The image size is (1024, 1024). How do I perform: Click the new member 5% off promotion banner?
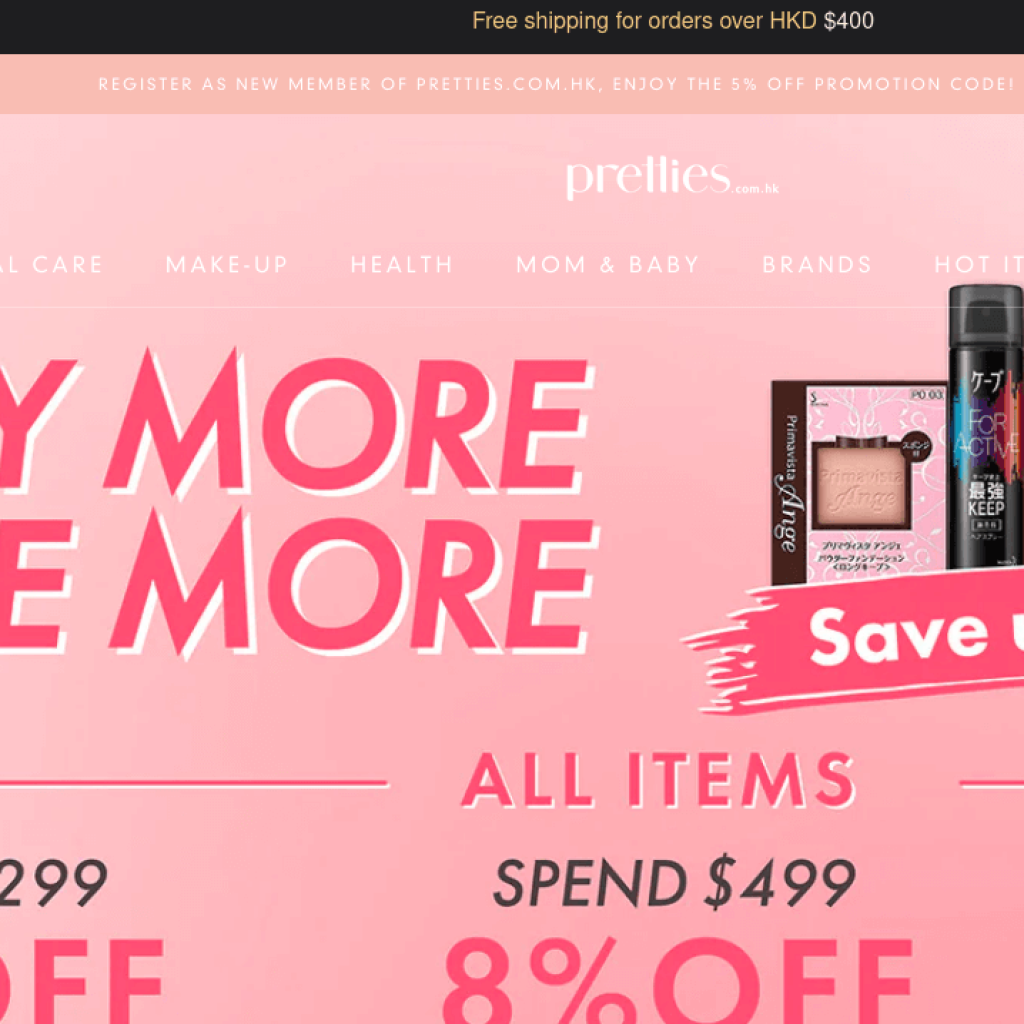(556, 84)
